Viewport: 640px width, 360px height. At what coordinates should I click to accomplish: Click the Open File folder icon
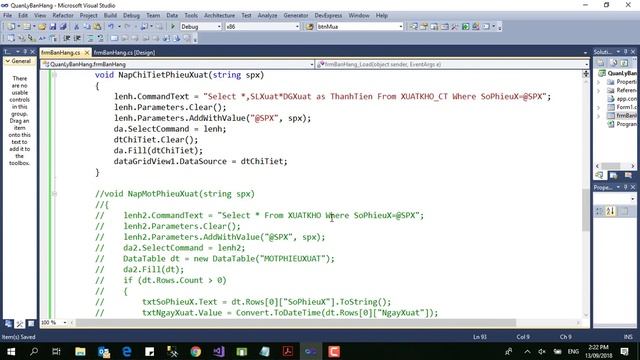(x=42, y=27)
